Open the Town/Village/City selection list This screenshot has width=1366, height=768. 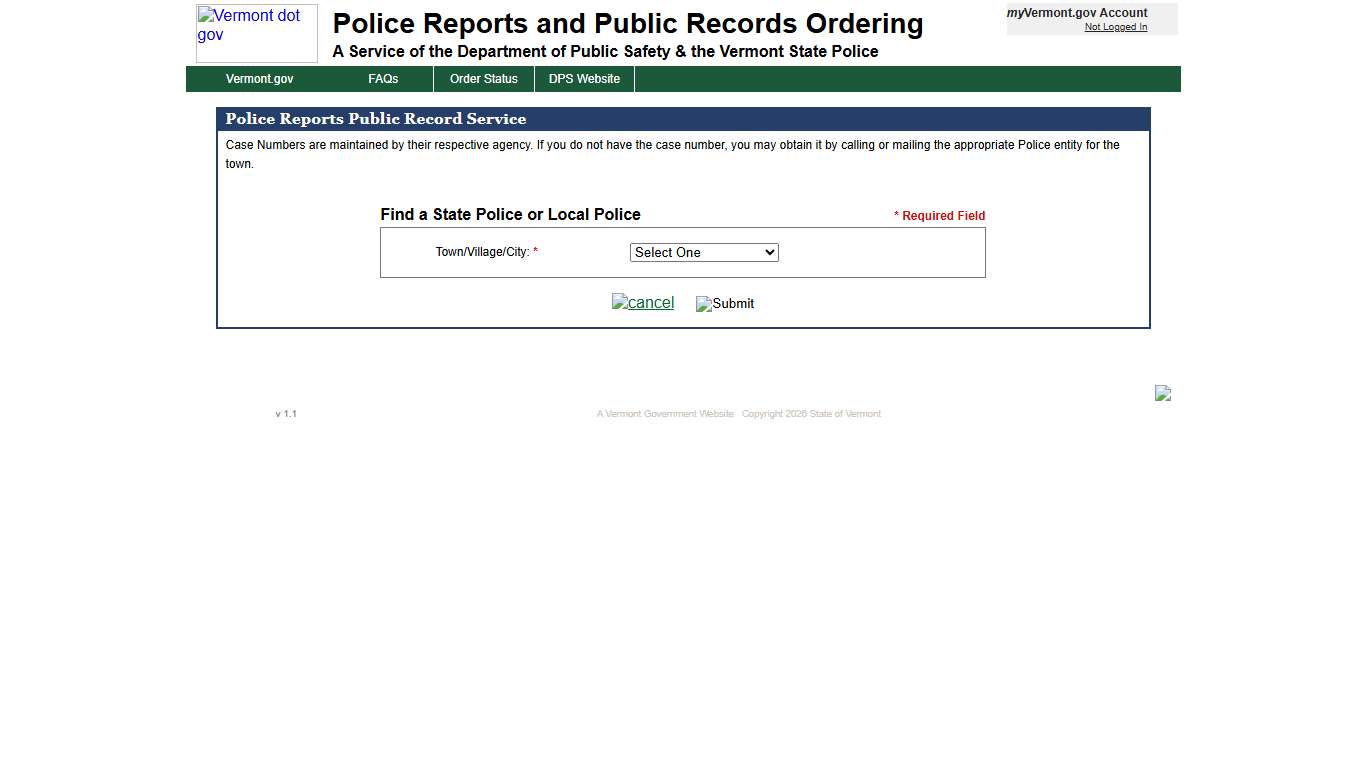pos(703,252)
